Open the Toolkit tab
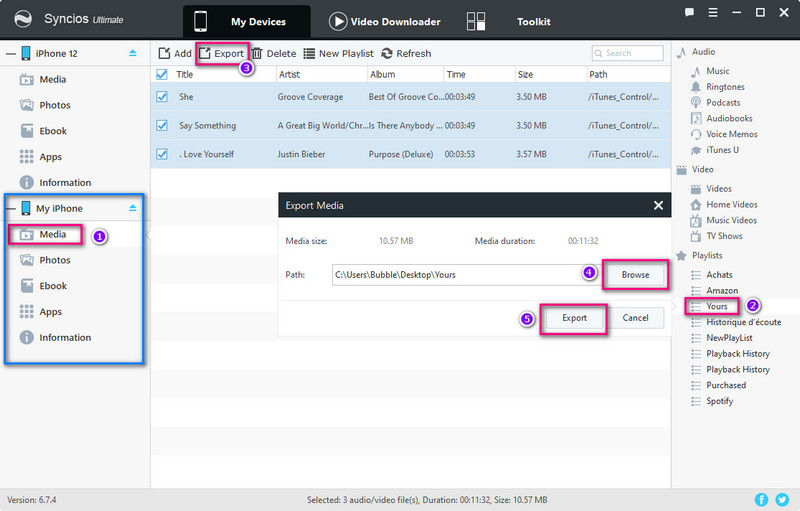Image resolution: width=800 pixels, height=511 pixels. [x=509, y=21]
